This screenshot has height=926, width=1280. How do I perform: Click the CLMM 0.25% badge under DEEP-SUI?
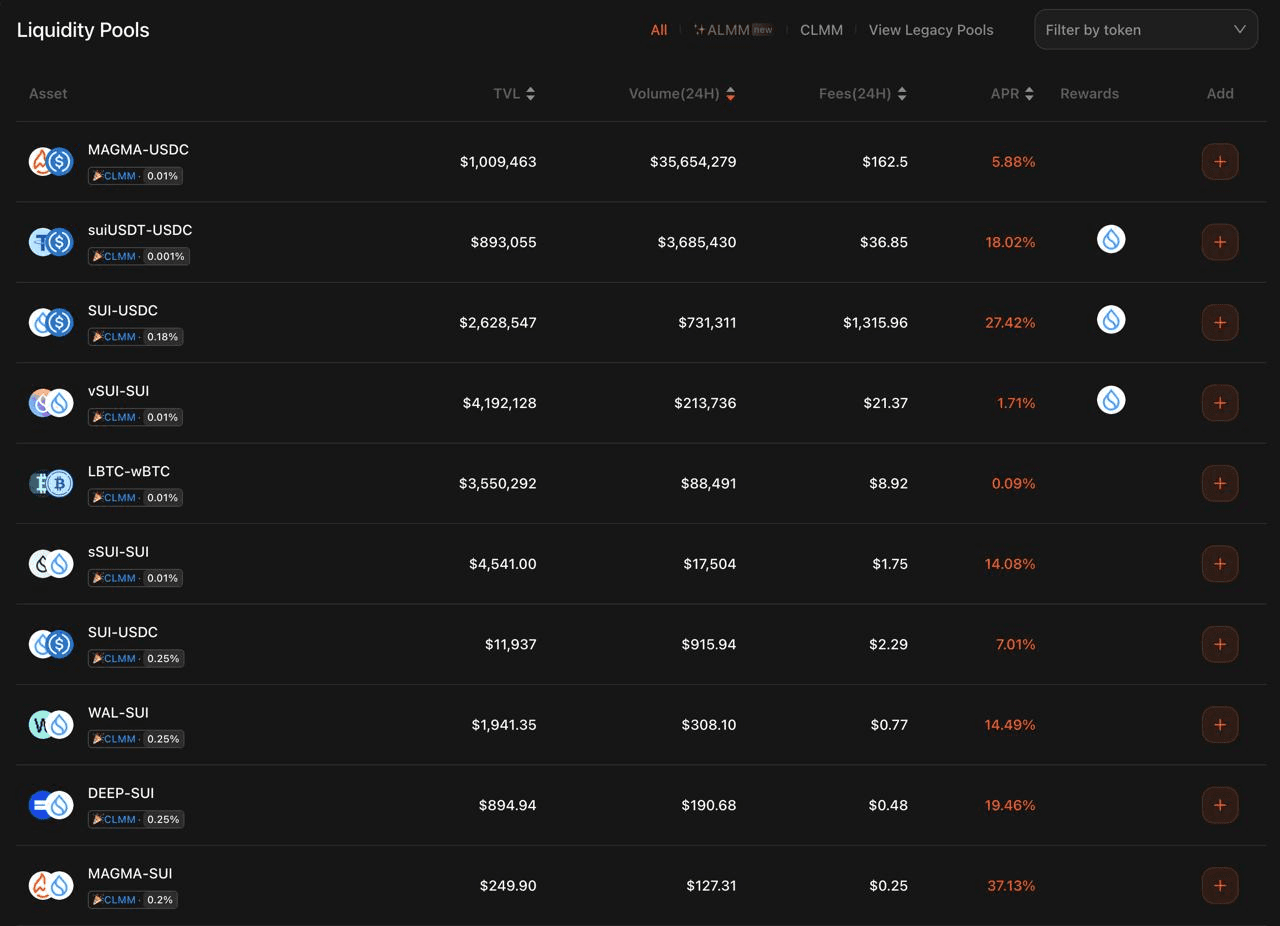point(136,819)
